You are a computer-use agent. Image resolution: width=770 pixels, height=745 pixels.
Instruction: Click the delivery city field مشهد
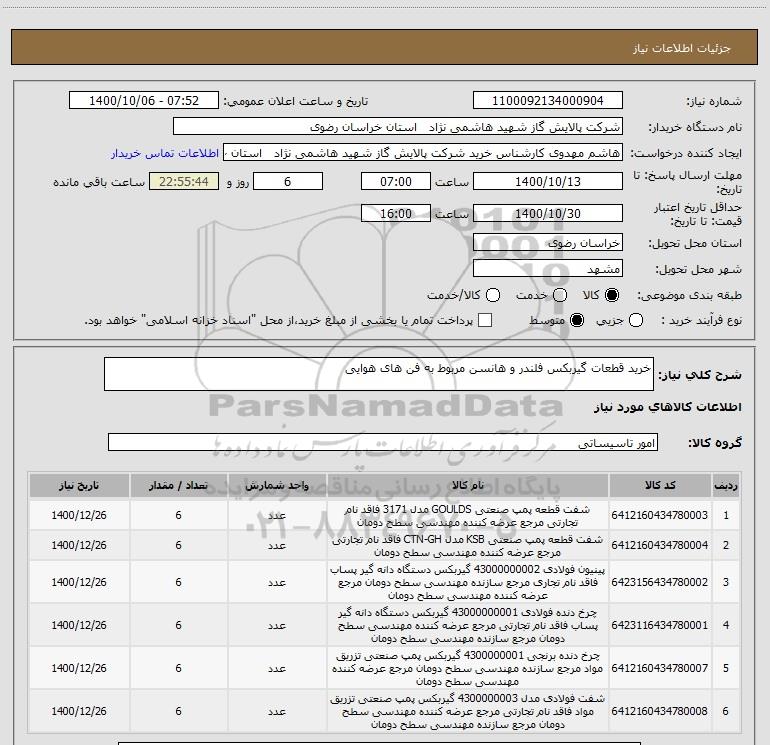(547, 269)
